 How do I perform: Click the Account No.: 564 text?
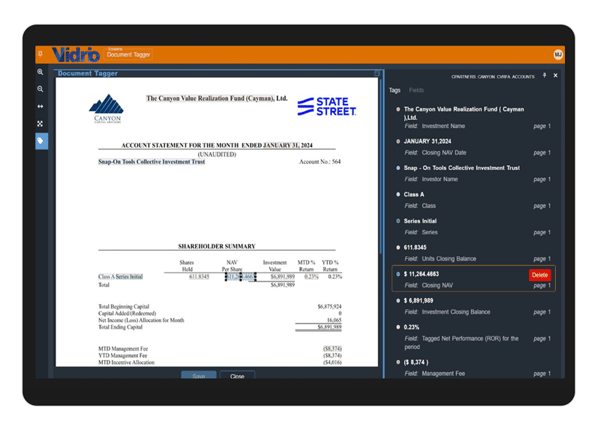[320, 162]
